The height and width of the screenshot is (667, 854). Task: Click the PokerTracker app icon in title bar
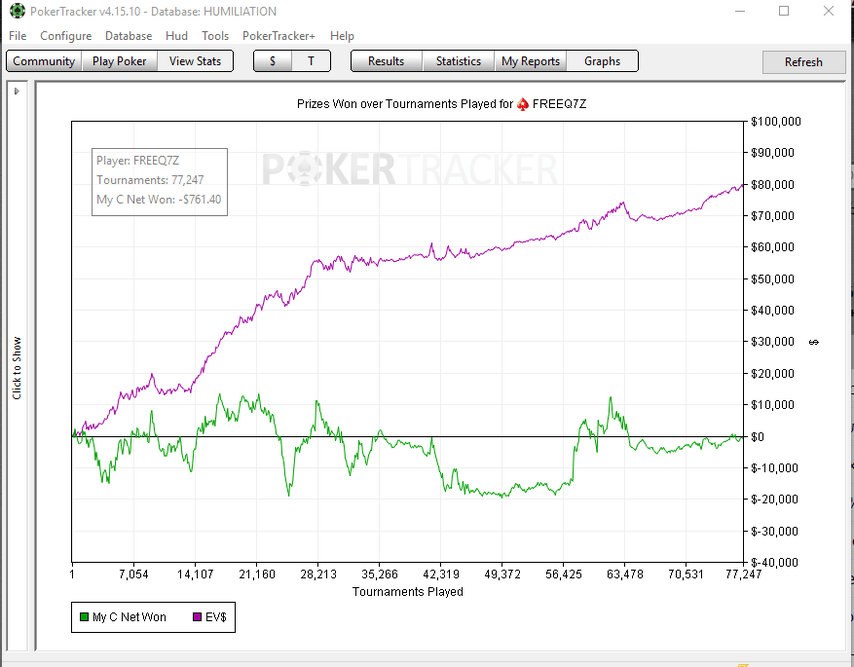(17, 11)
